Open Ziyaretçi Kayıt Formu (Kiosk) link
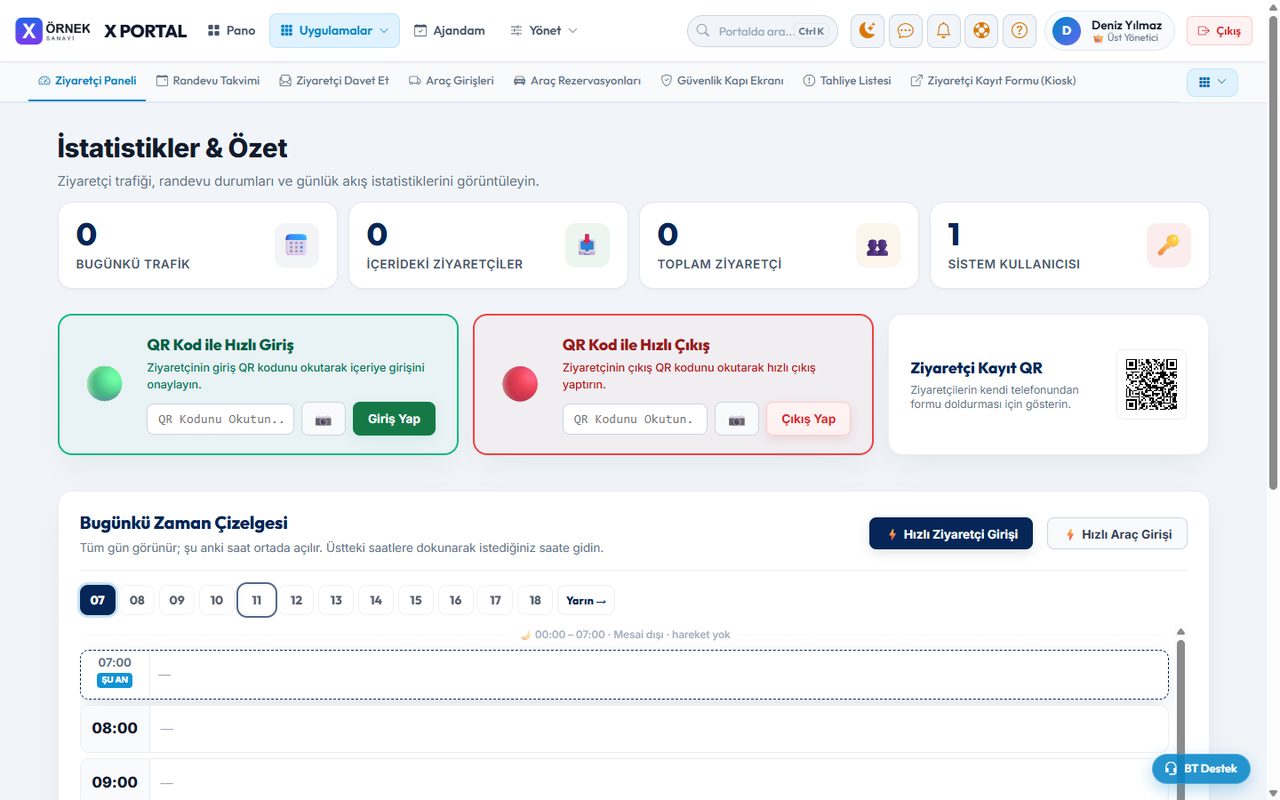This screenshot has width=1280, height=800. (x=993, y=80)
